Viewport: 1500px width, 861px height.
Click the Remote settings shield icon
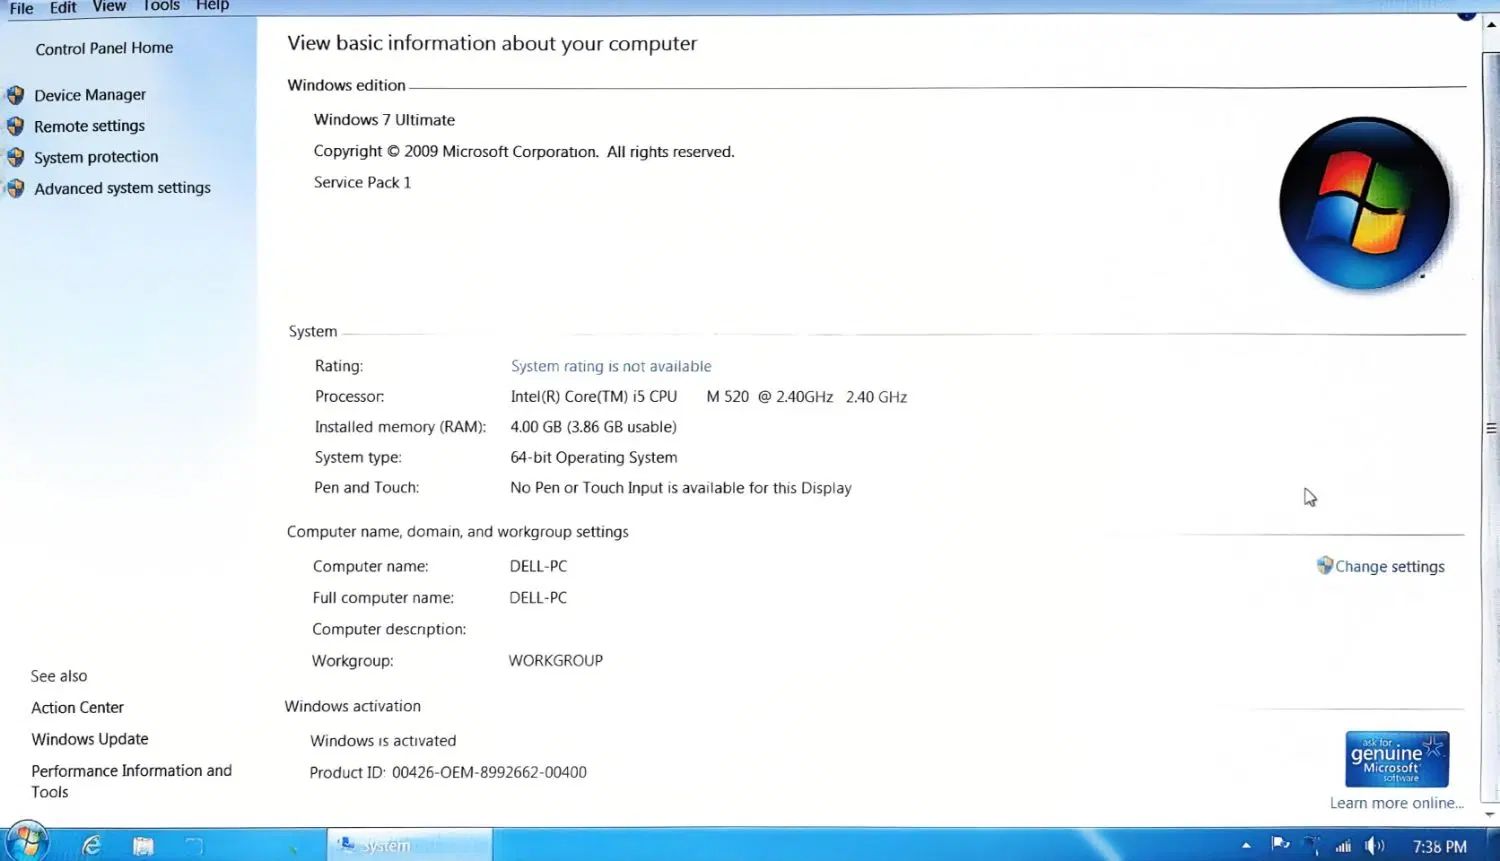15,126
